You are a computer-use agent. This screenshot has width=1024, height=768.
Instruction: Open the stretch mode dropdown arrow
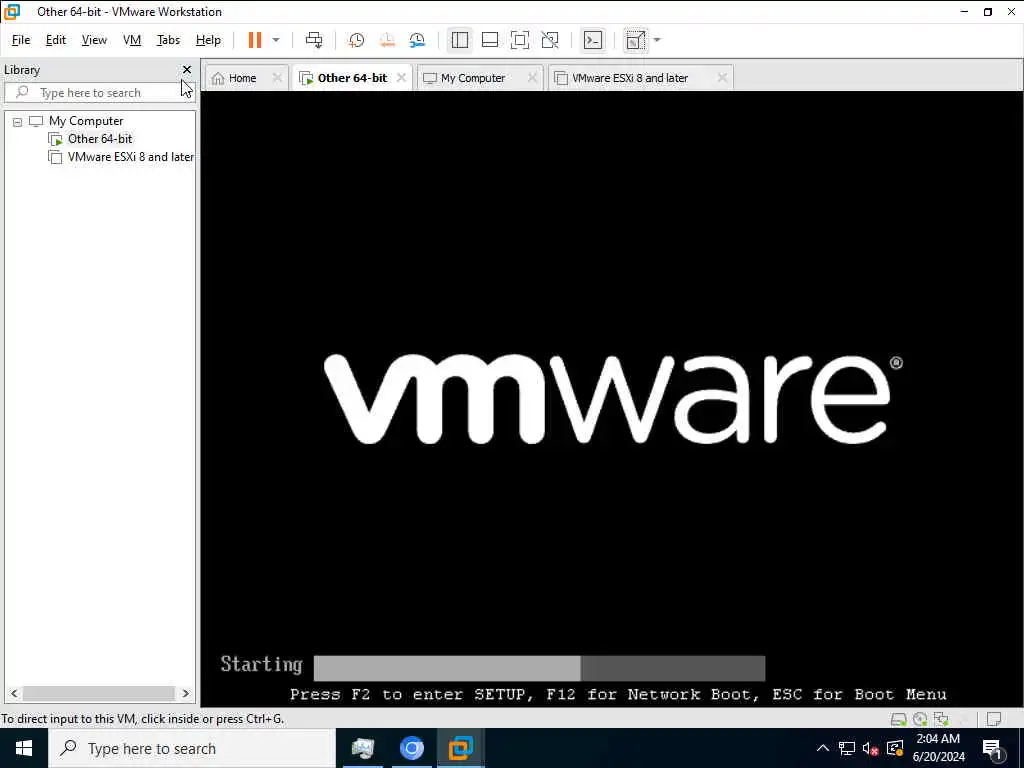(657, 40)
